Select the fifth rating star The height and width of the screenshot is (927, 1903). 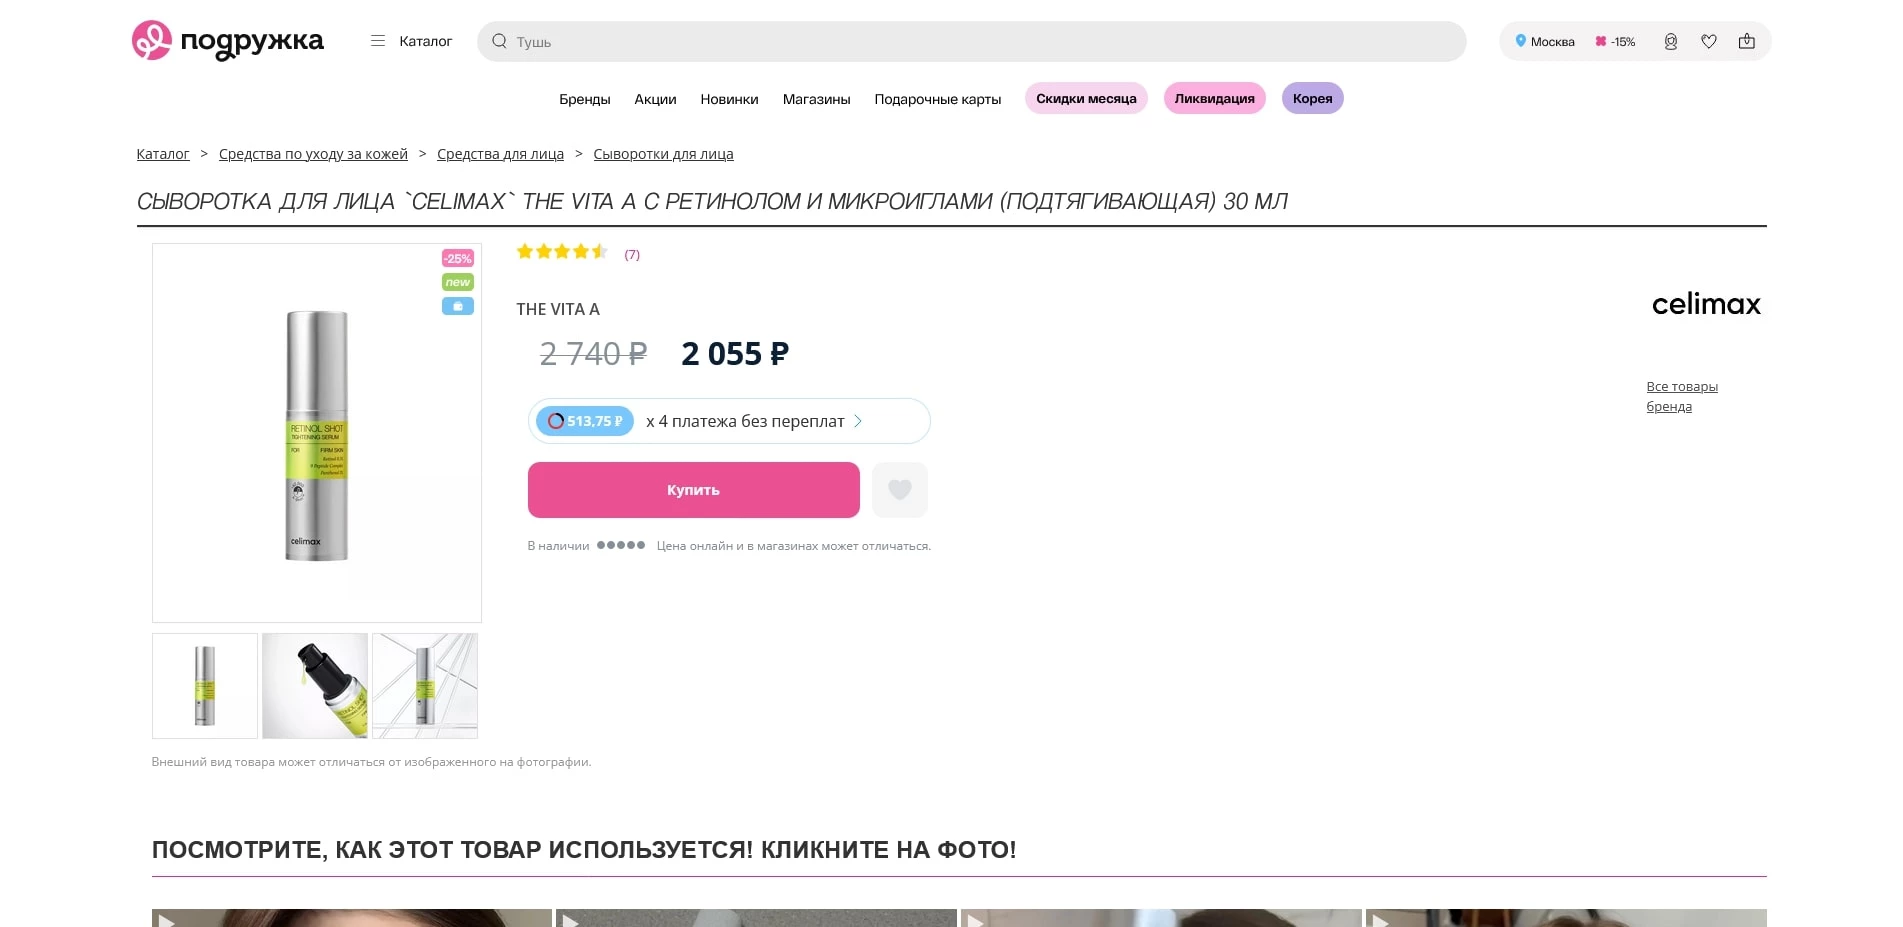(599, 252)
